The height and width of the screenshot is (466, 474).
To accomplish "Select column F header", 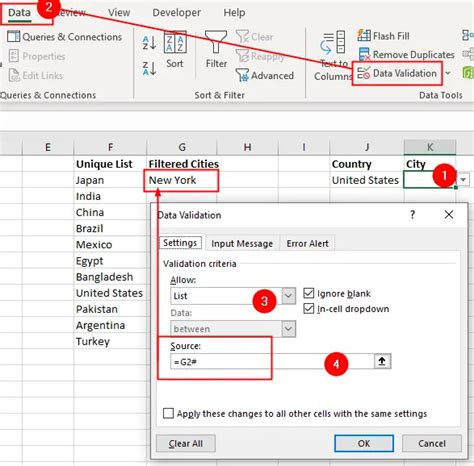I will [110, 147].
